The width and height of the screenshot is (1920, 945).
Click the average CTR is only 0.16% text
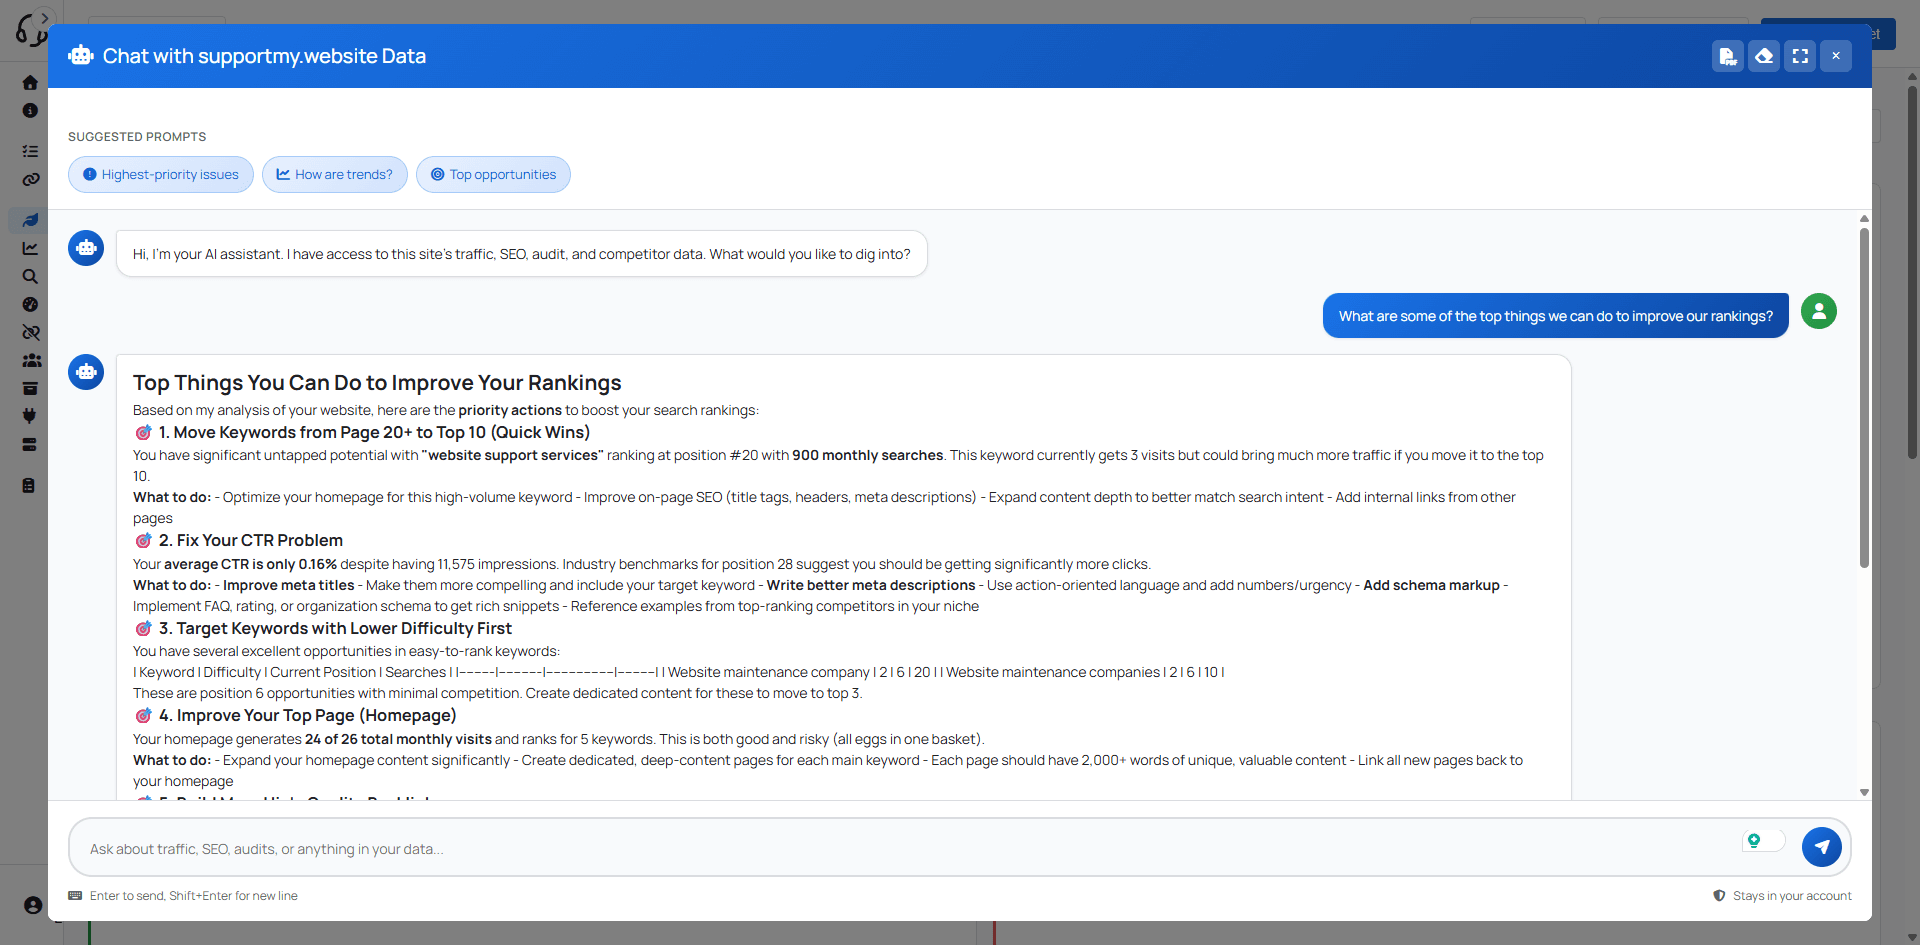(250, 564)
